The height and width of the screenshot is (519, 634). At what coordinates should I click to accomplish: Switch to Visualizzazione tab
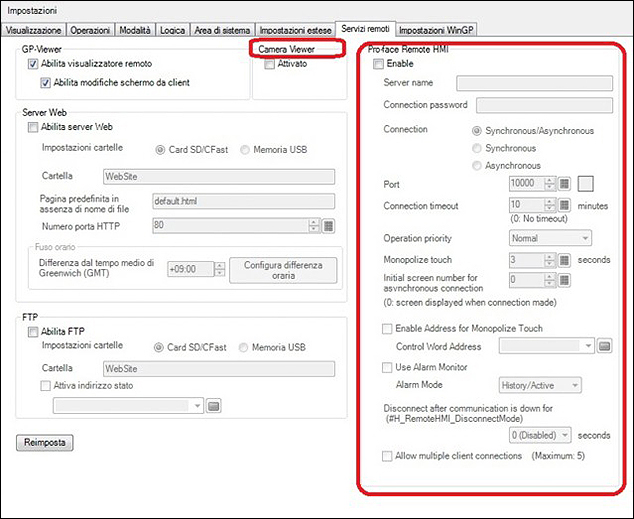pyautogui.click(x=33, y=30)
